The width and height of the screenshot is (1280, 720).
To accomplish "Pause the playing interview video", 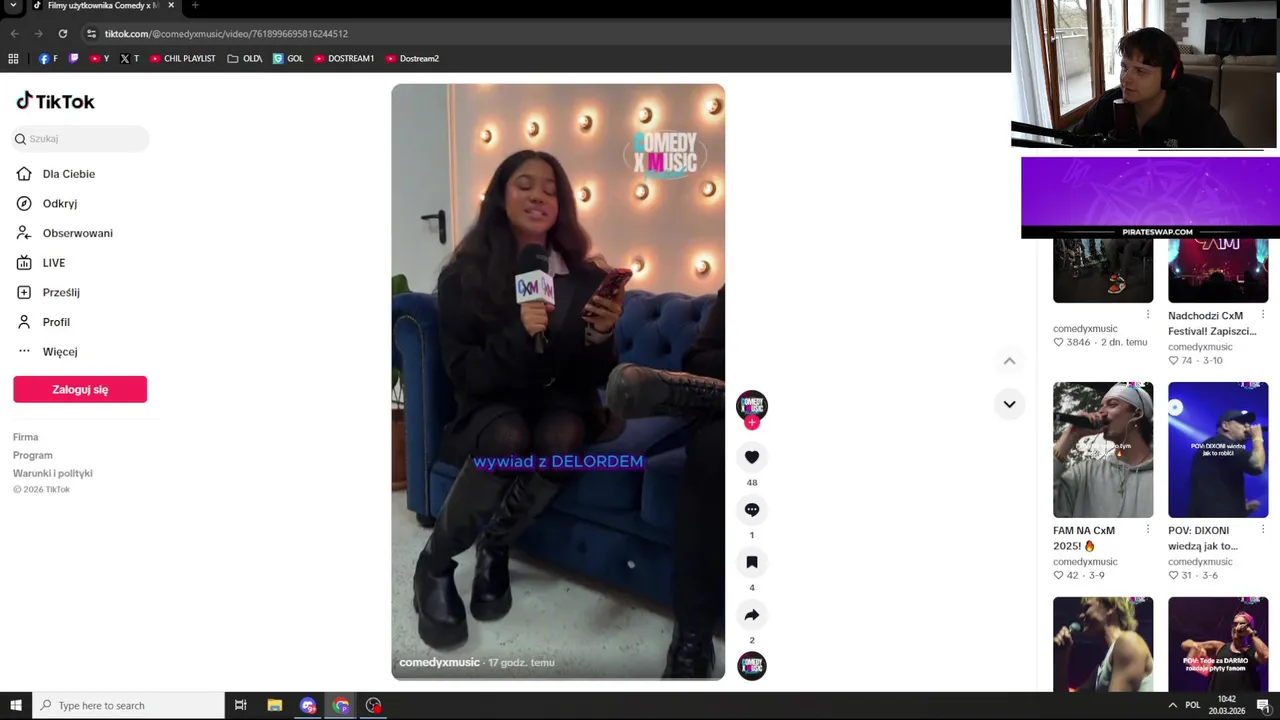I will click(558, 381).
